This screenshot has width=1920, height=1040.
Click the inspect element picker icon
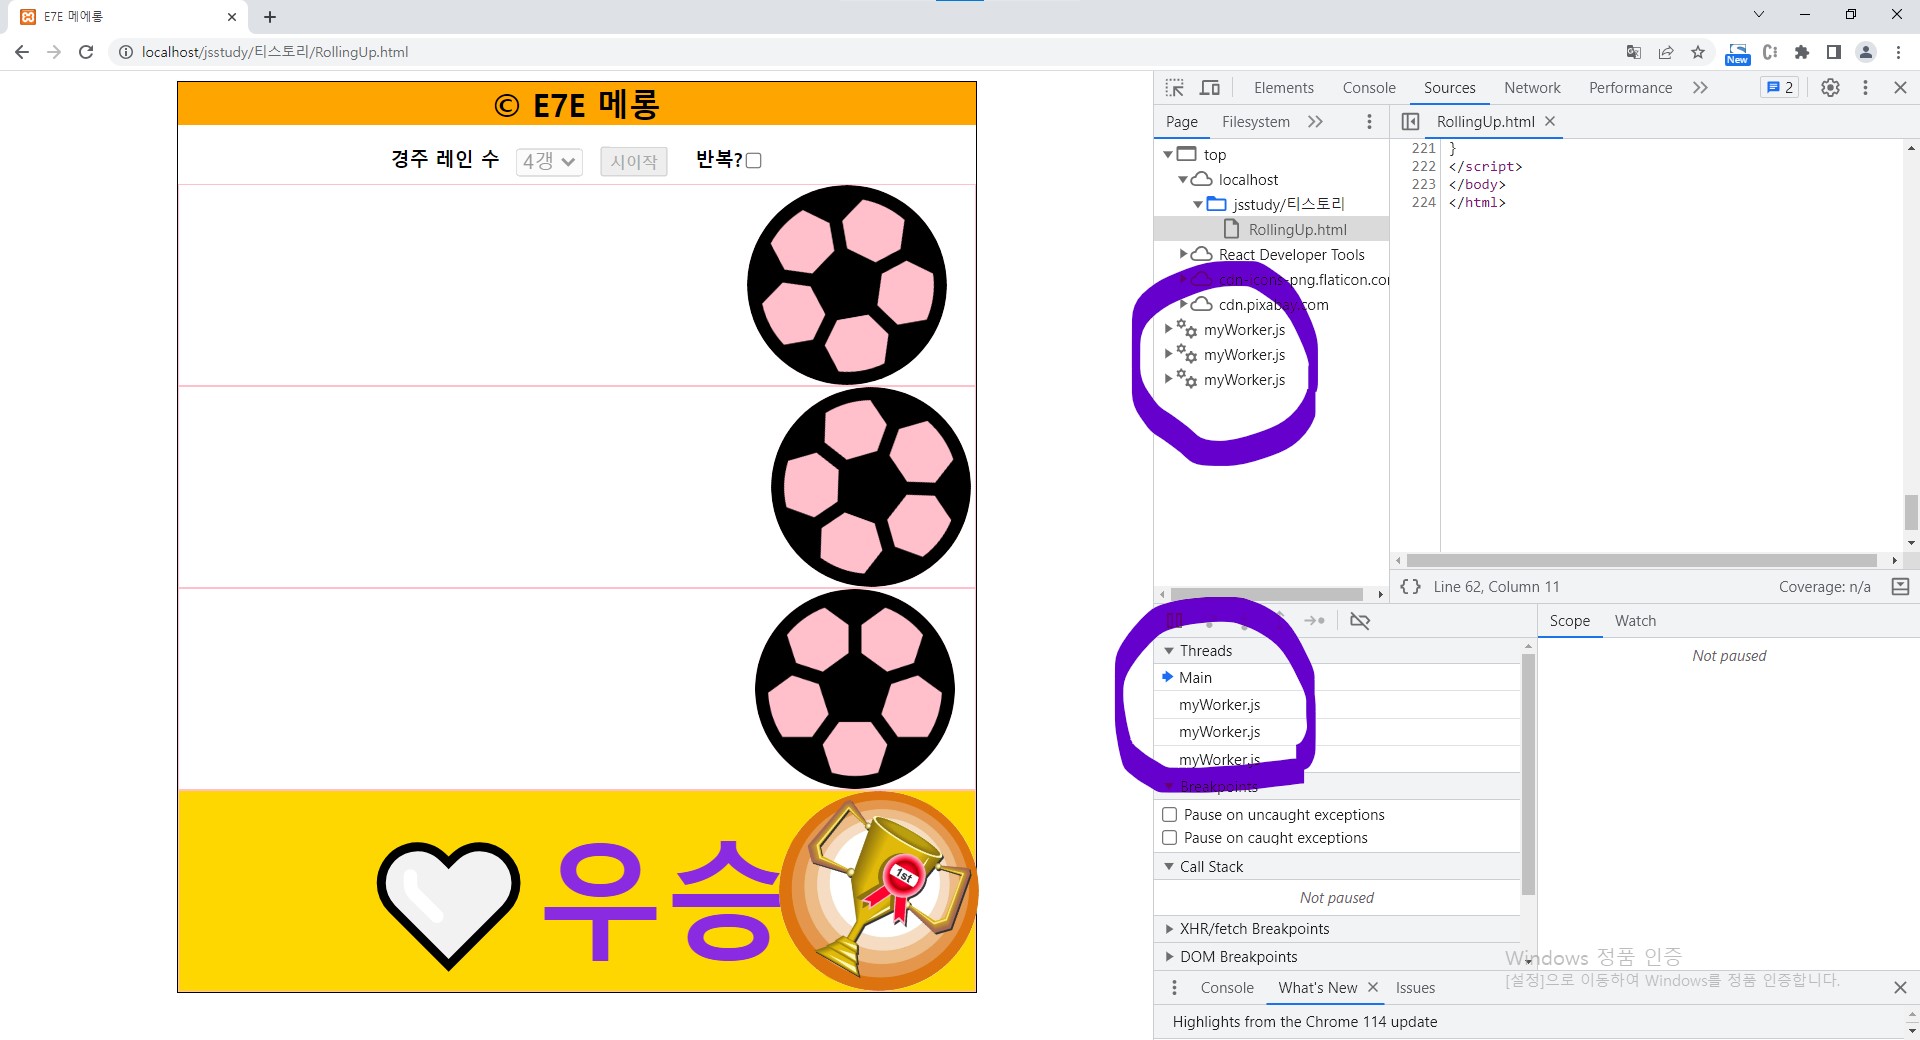coord(1175,88)
